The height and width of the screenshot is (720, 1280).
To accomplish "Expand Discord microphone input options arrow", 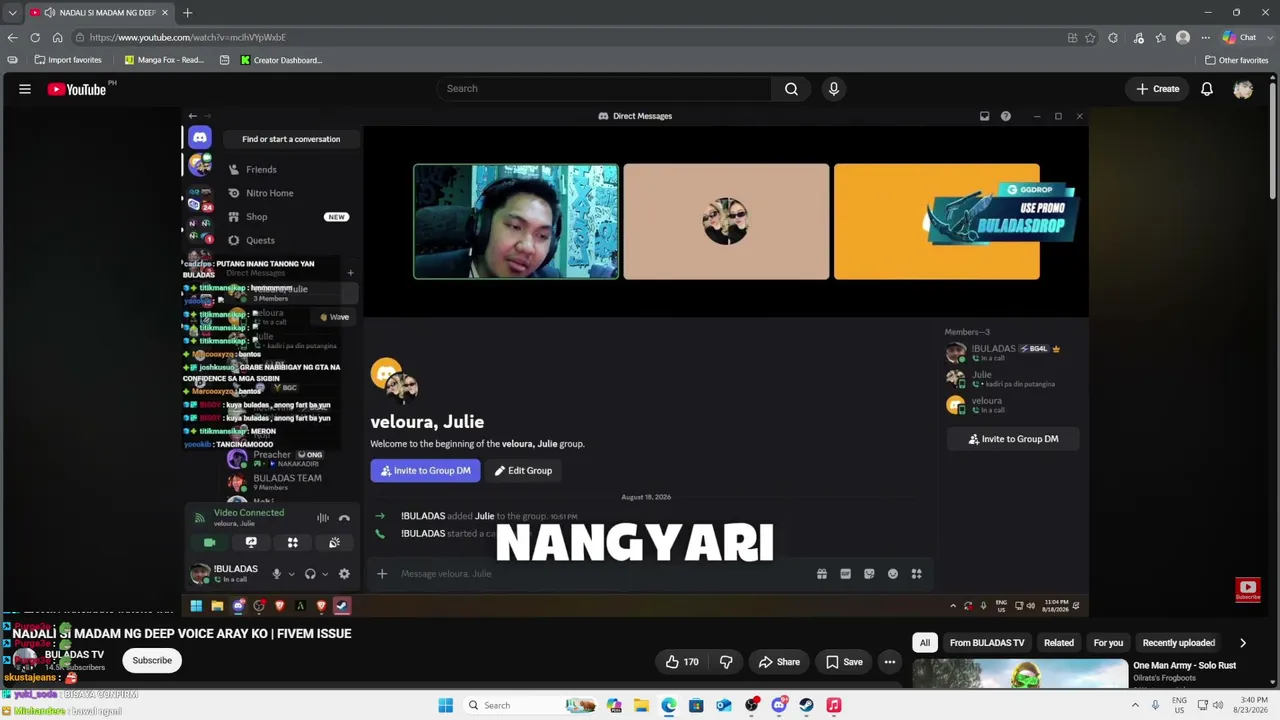I will pos(291,574).
